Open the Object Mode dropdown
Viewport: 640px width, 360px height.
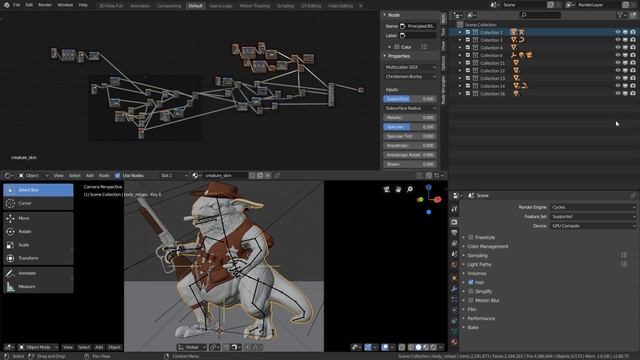point(38,347)
